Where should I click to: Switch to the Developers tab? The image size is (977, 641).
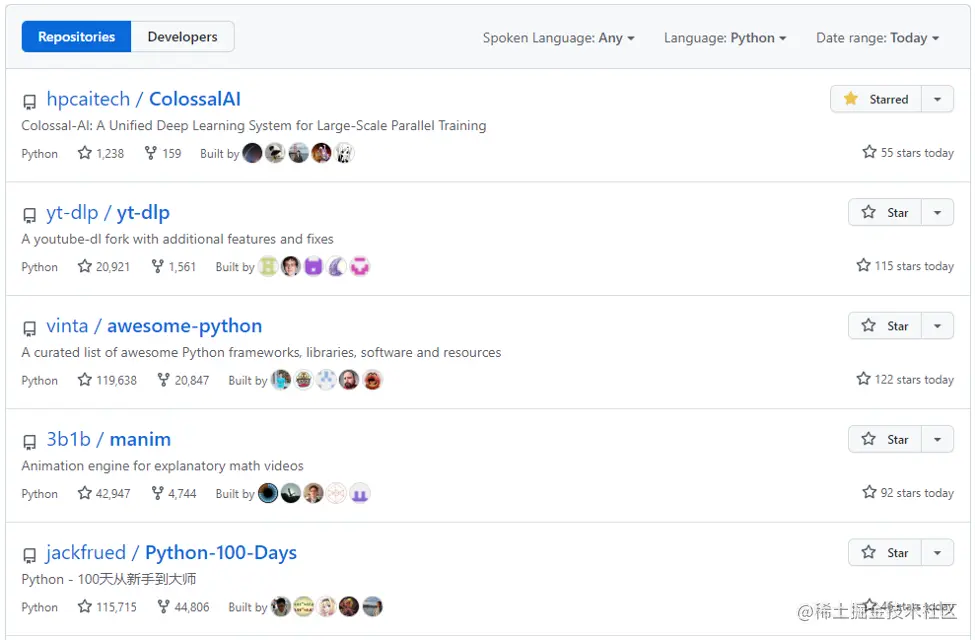[183, 37]
